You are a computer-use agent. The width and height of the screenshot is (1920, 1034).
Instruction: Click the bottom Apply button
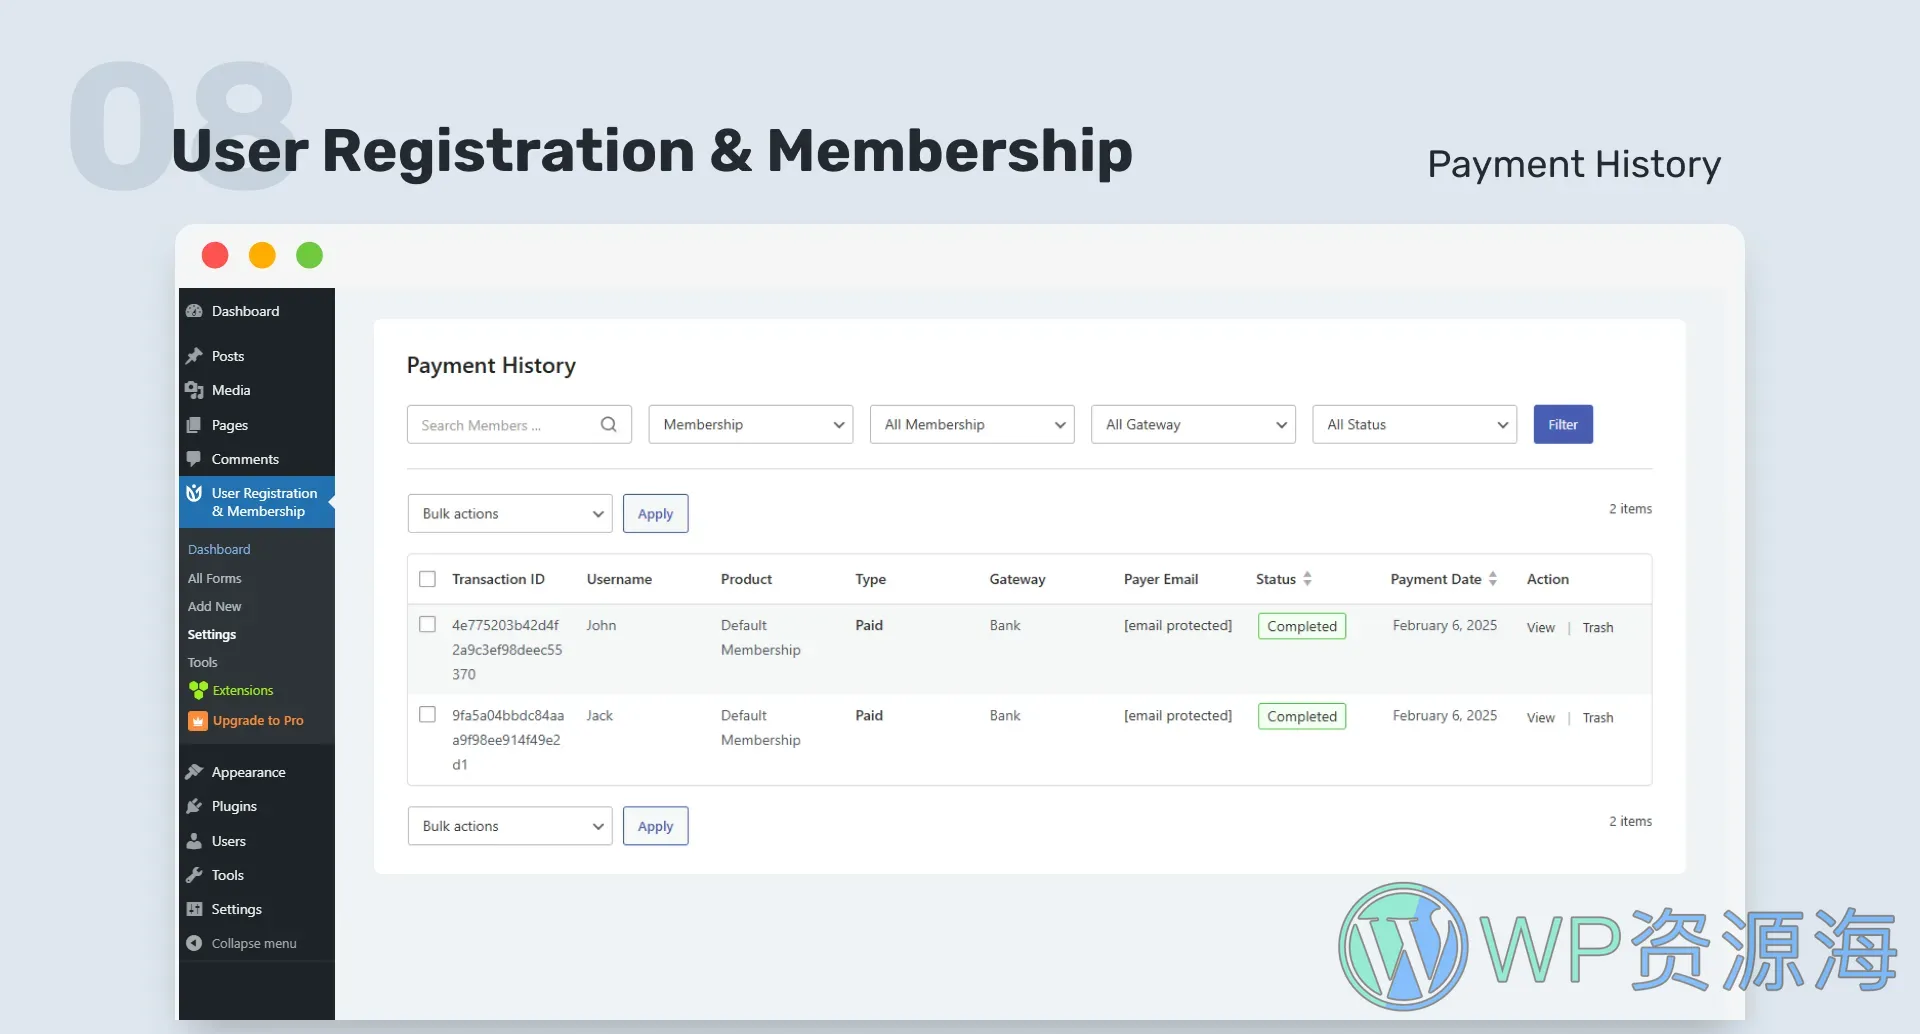click(x=655, y=826)
